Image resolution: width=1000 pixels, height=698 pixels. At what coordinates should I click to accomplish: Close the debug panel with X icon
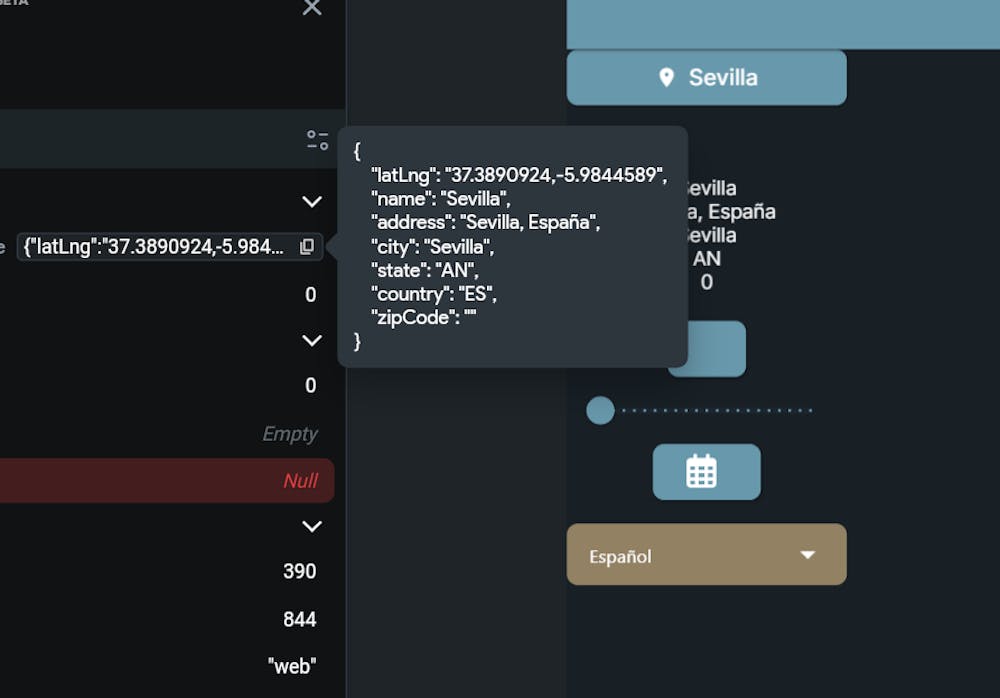click(312, 7)
